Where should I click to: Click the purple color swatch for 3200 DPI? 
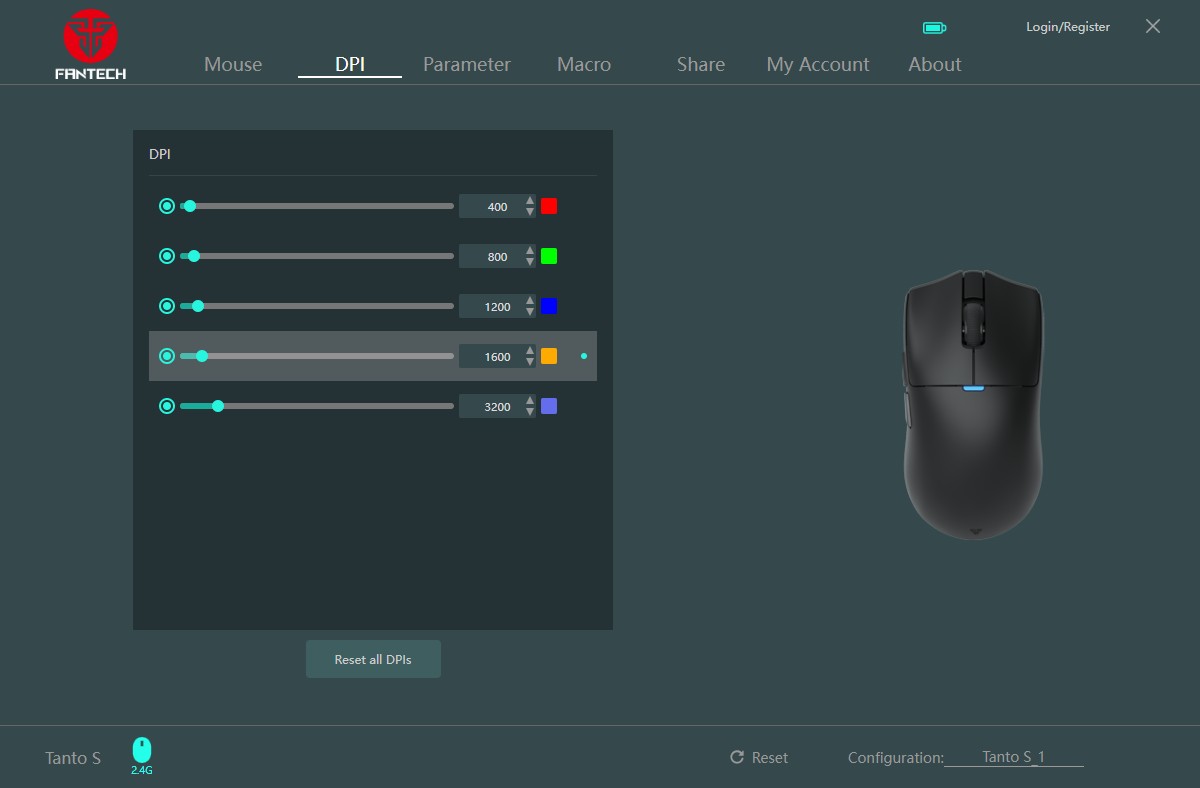(549, 406)
